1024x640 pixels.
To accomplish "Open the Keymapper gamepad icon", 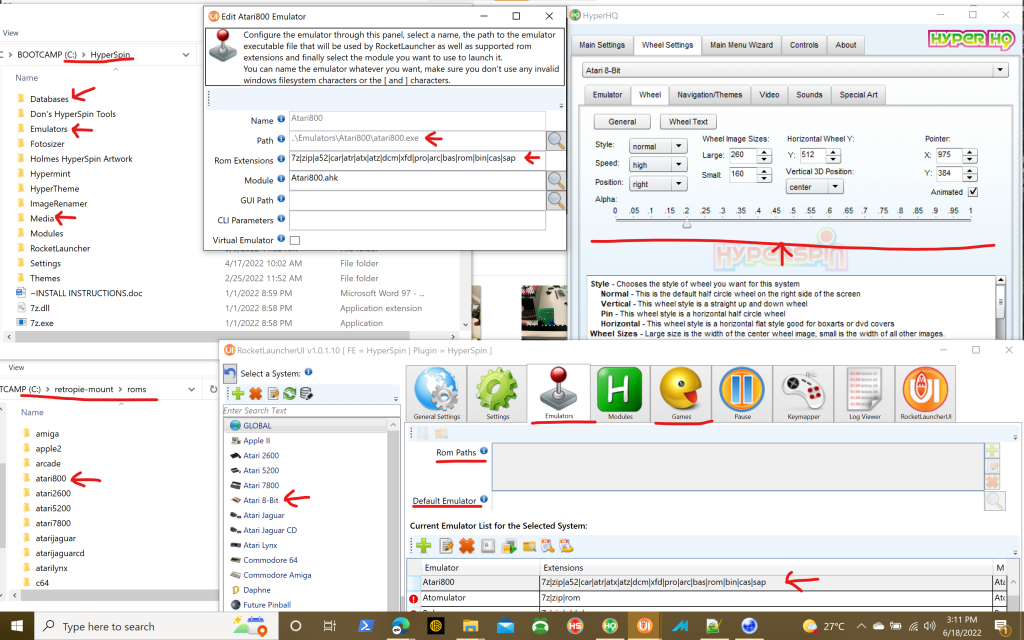I will [806, 390].
